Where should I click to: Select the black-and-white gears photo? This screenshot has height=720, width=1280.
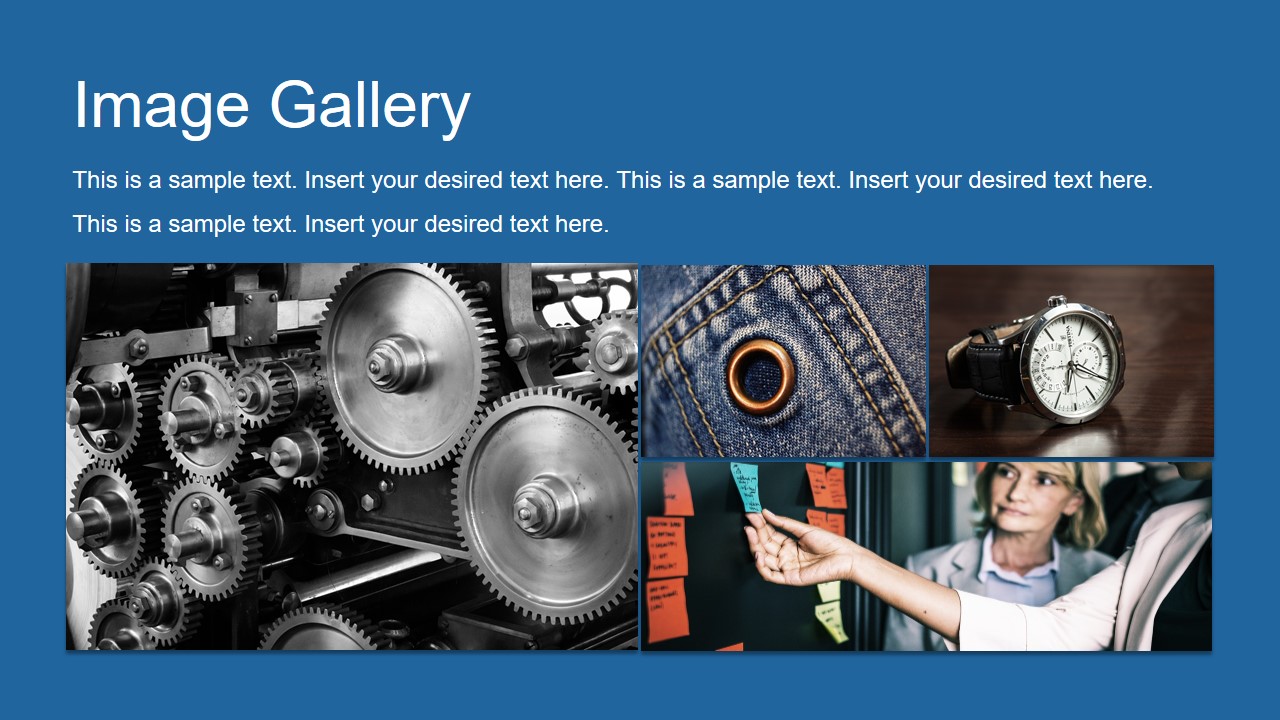pos(352,457)
